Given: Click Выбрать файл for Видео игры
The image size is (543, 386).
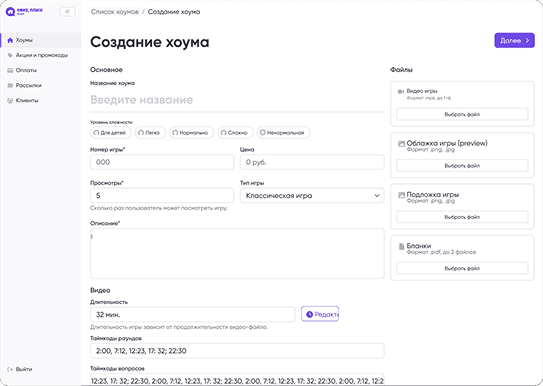Looking at the screenshot, I should click(x=462, y=114).
